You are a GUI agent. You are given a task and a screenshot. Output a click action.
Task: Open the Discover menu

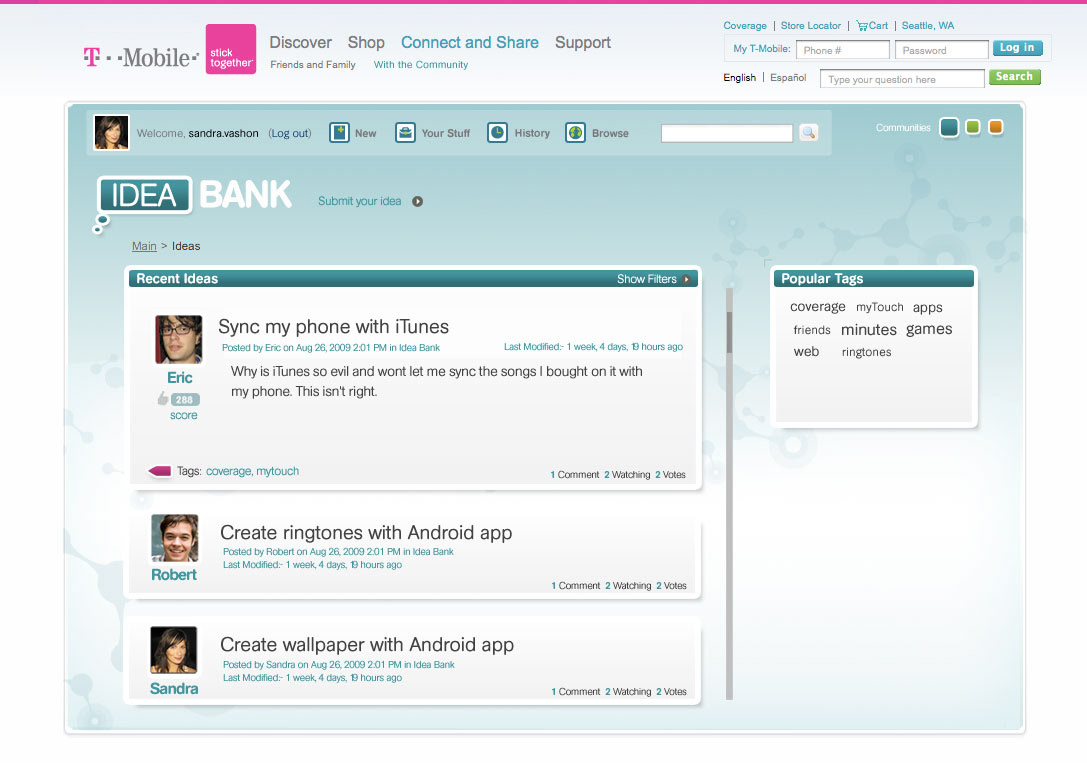pos(300,42)
